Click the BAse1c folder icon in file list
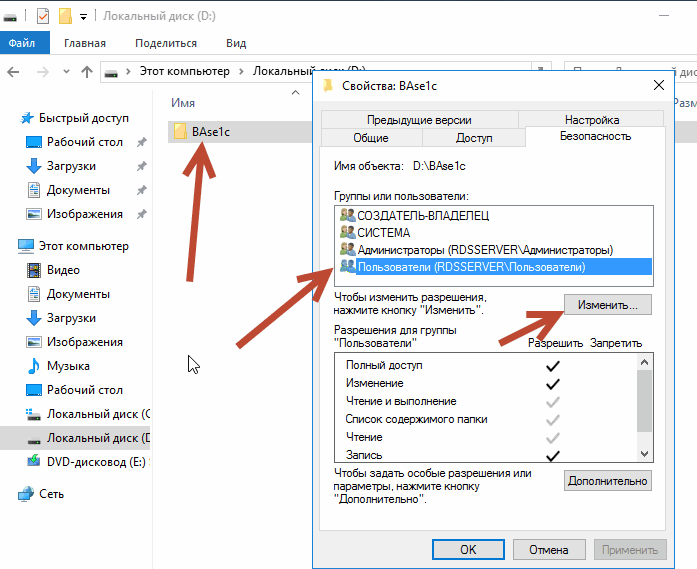 180,132
